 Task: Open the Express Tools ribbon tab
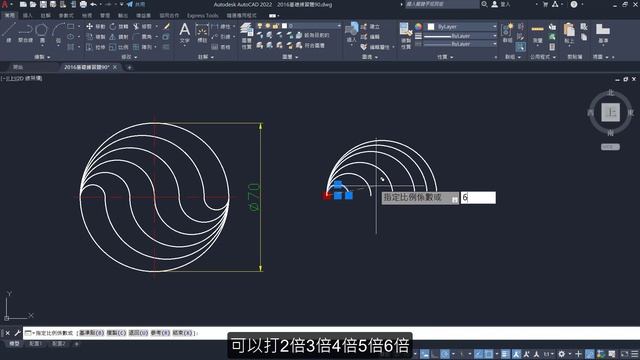click(x=202, y=16)
